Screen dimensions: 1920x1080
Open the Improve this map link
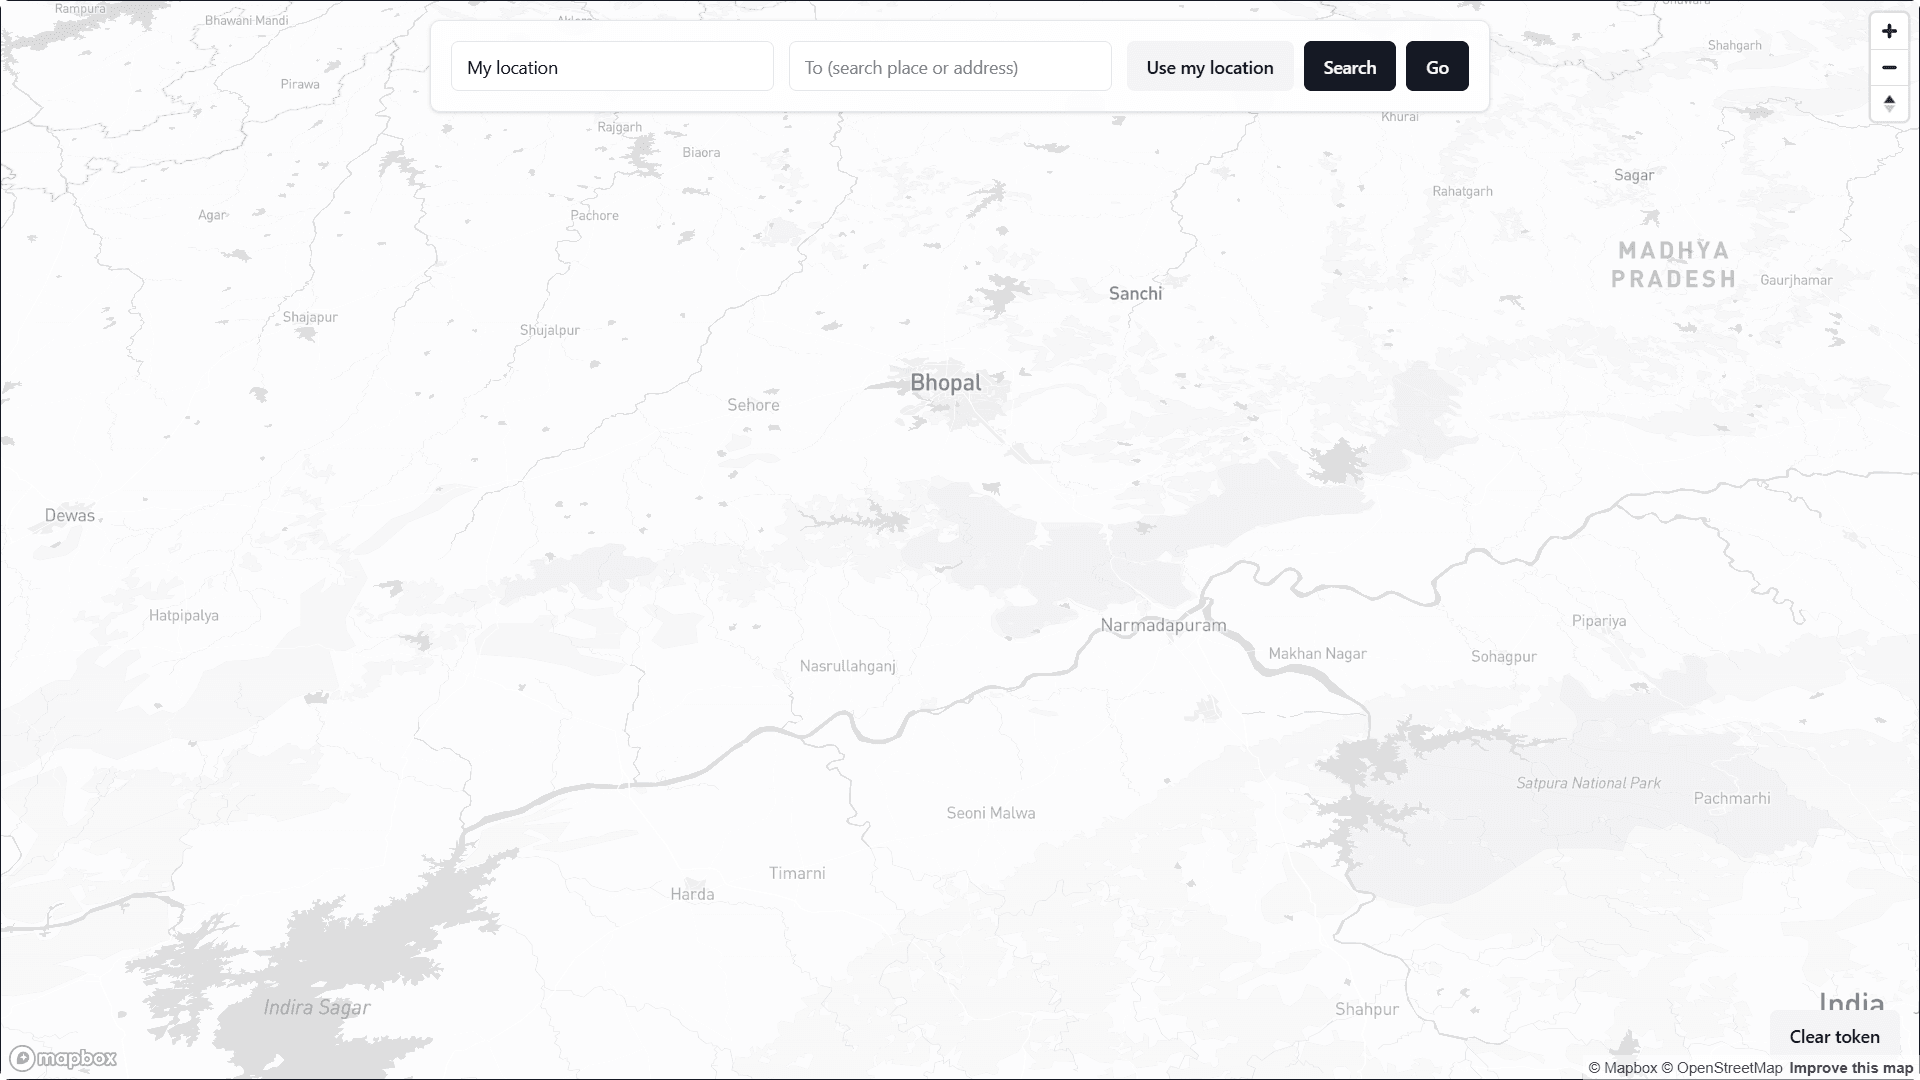pyautogui.click(x=1851, y=1067)
